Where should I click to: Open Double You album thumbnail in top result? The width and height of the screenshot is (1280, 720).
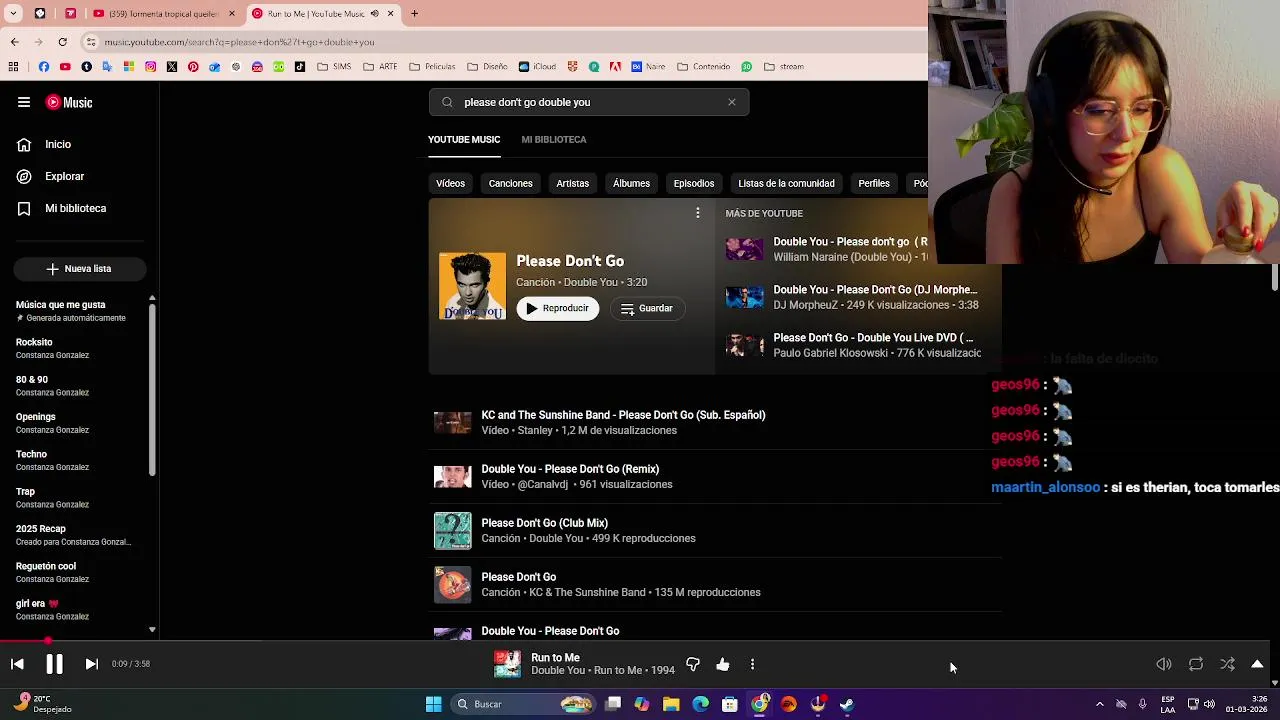tap(472, 286)
